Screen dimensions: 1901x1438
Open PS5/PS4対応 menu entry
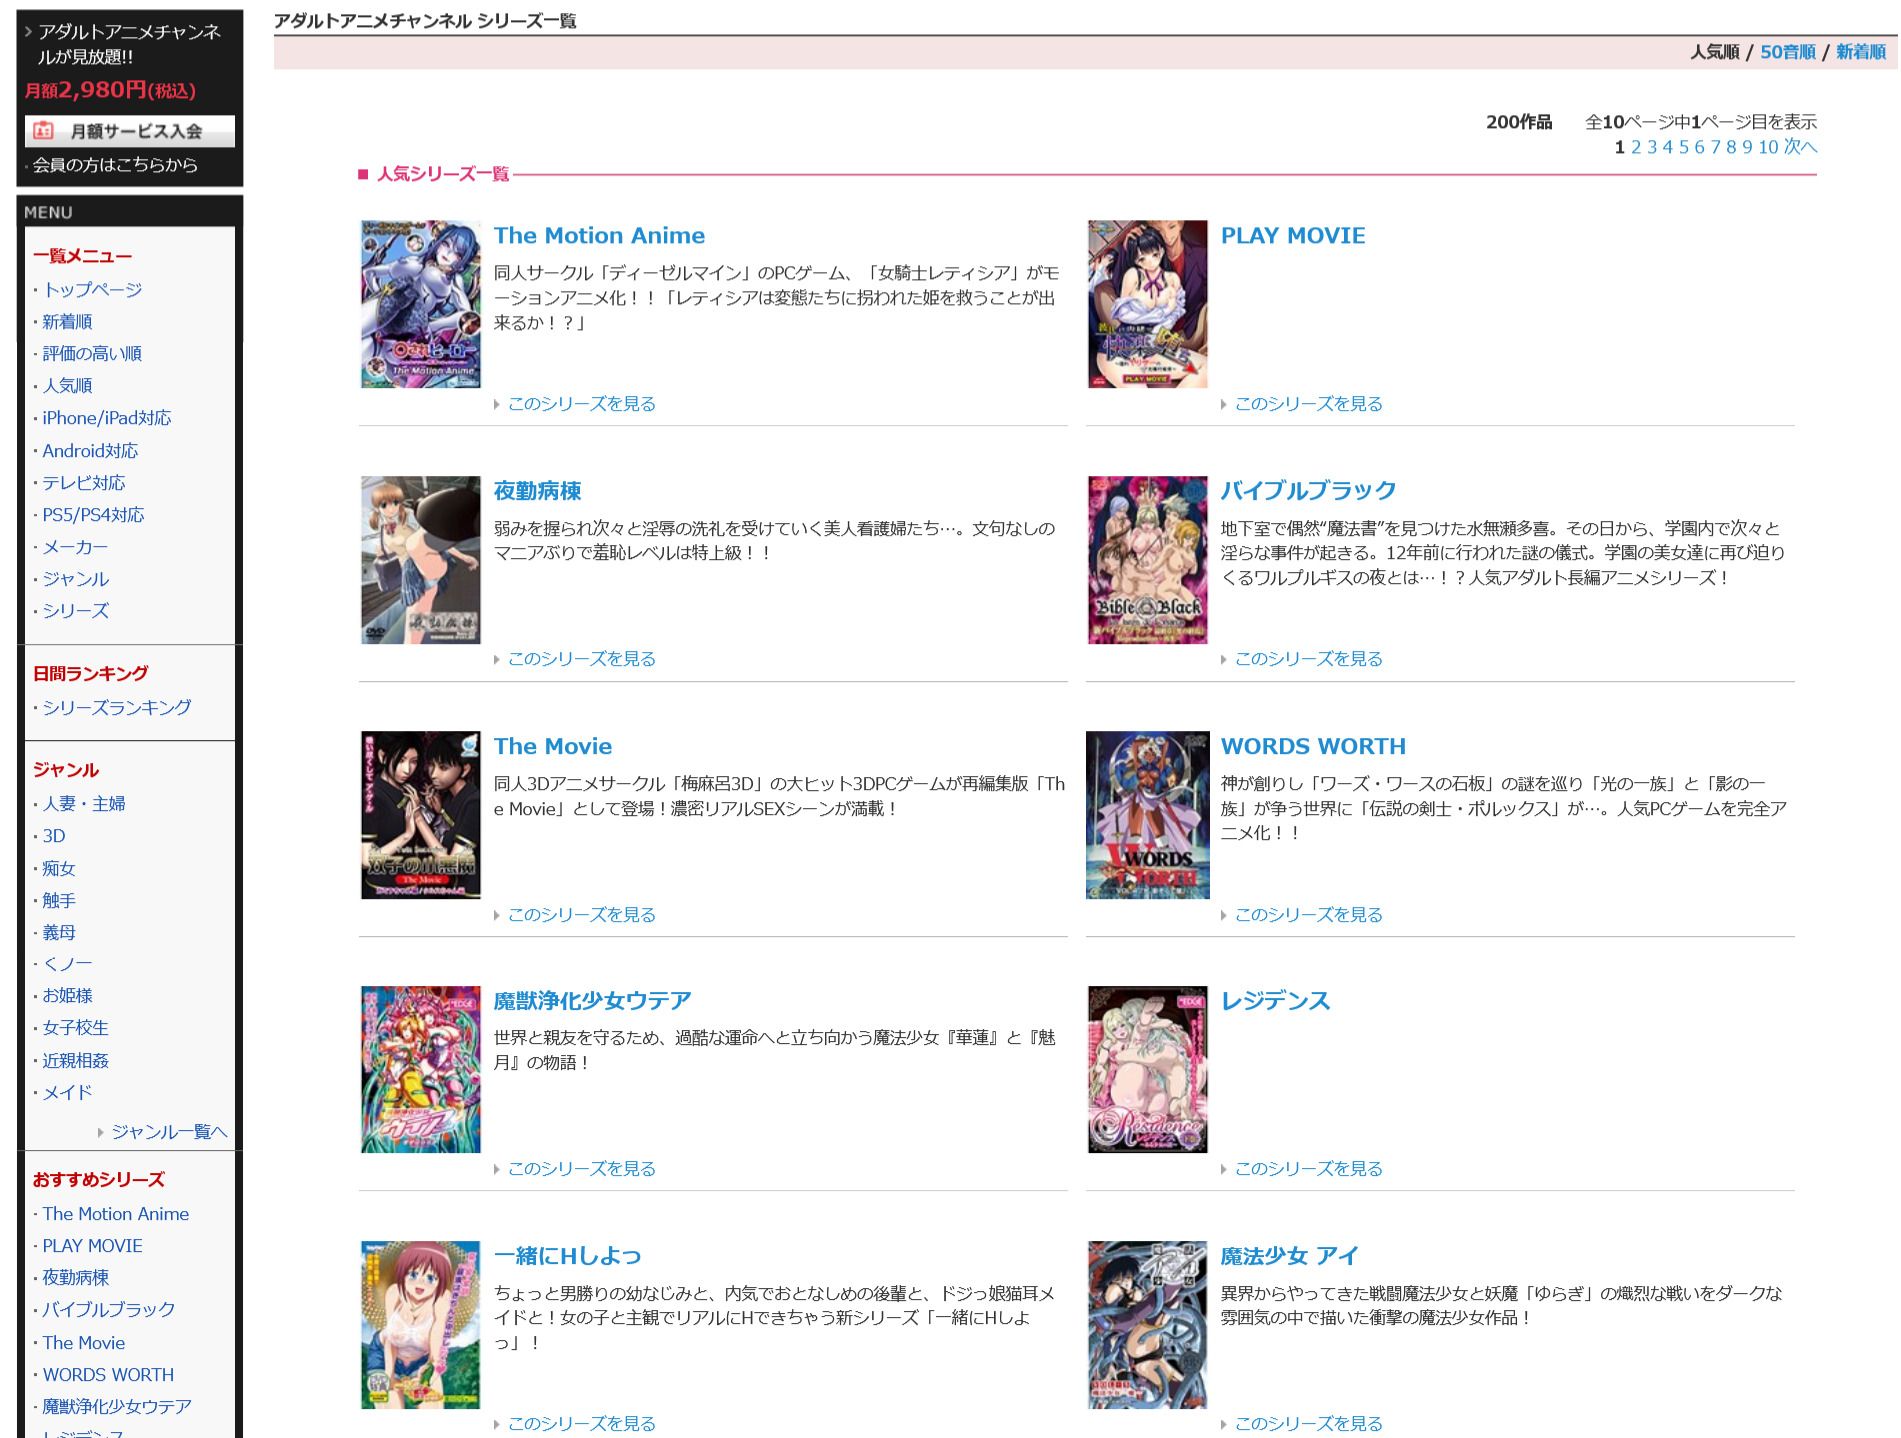[x=93, y=515]
